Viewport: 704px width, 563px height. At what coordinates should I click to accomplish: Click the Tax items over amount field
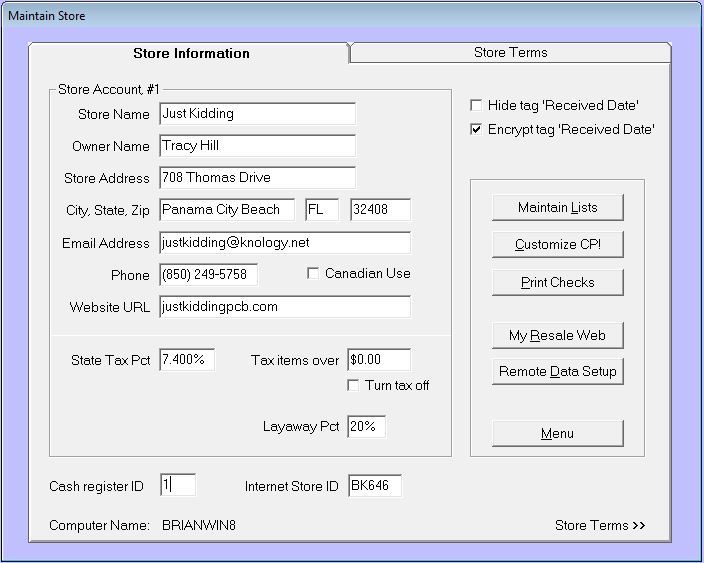coord(379,360)
